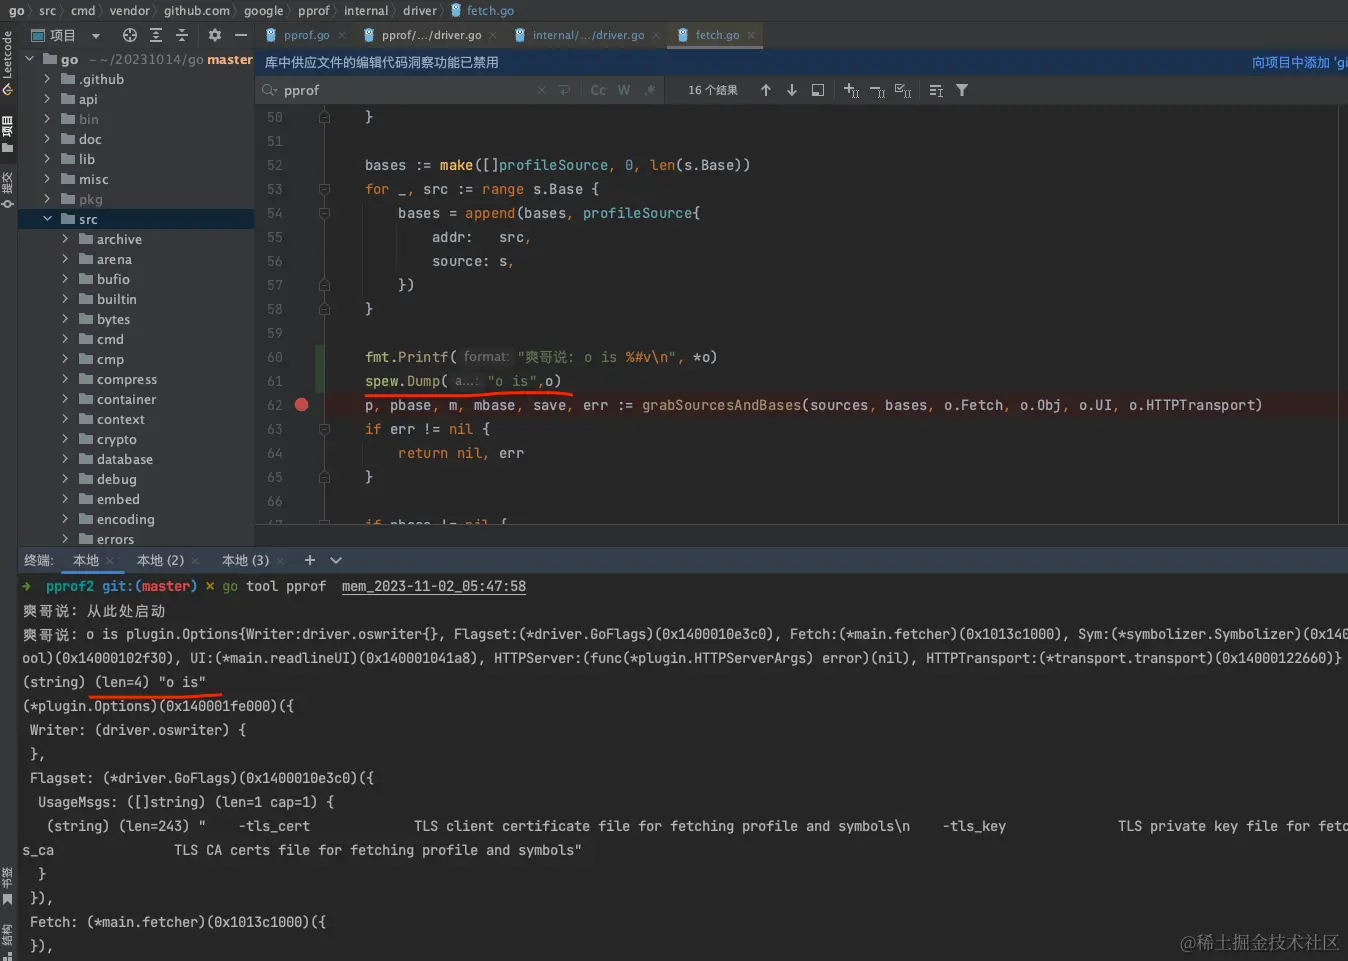1348x961 pixels.
Task: Open the terminal sessions dropdown chevron
Action: click(336, 560)
